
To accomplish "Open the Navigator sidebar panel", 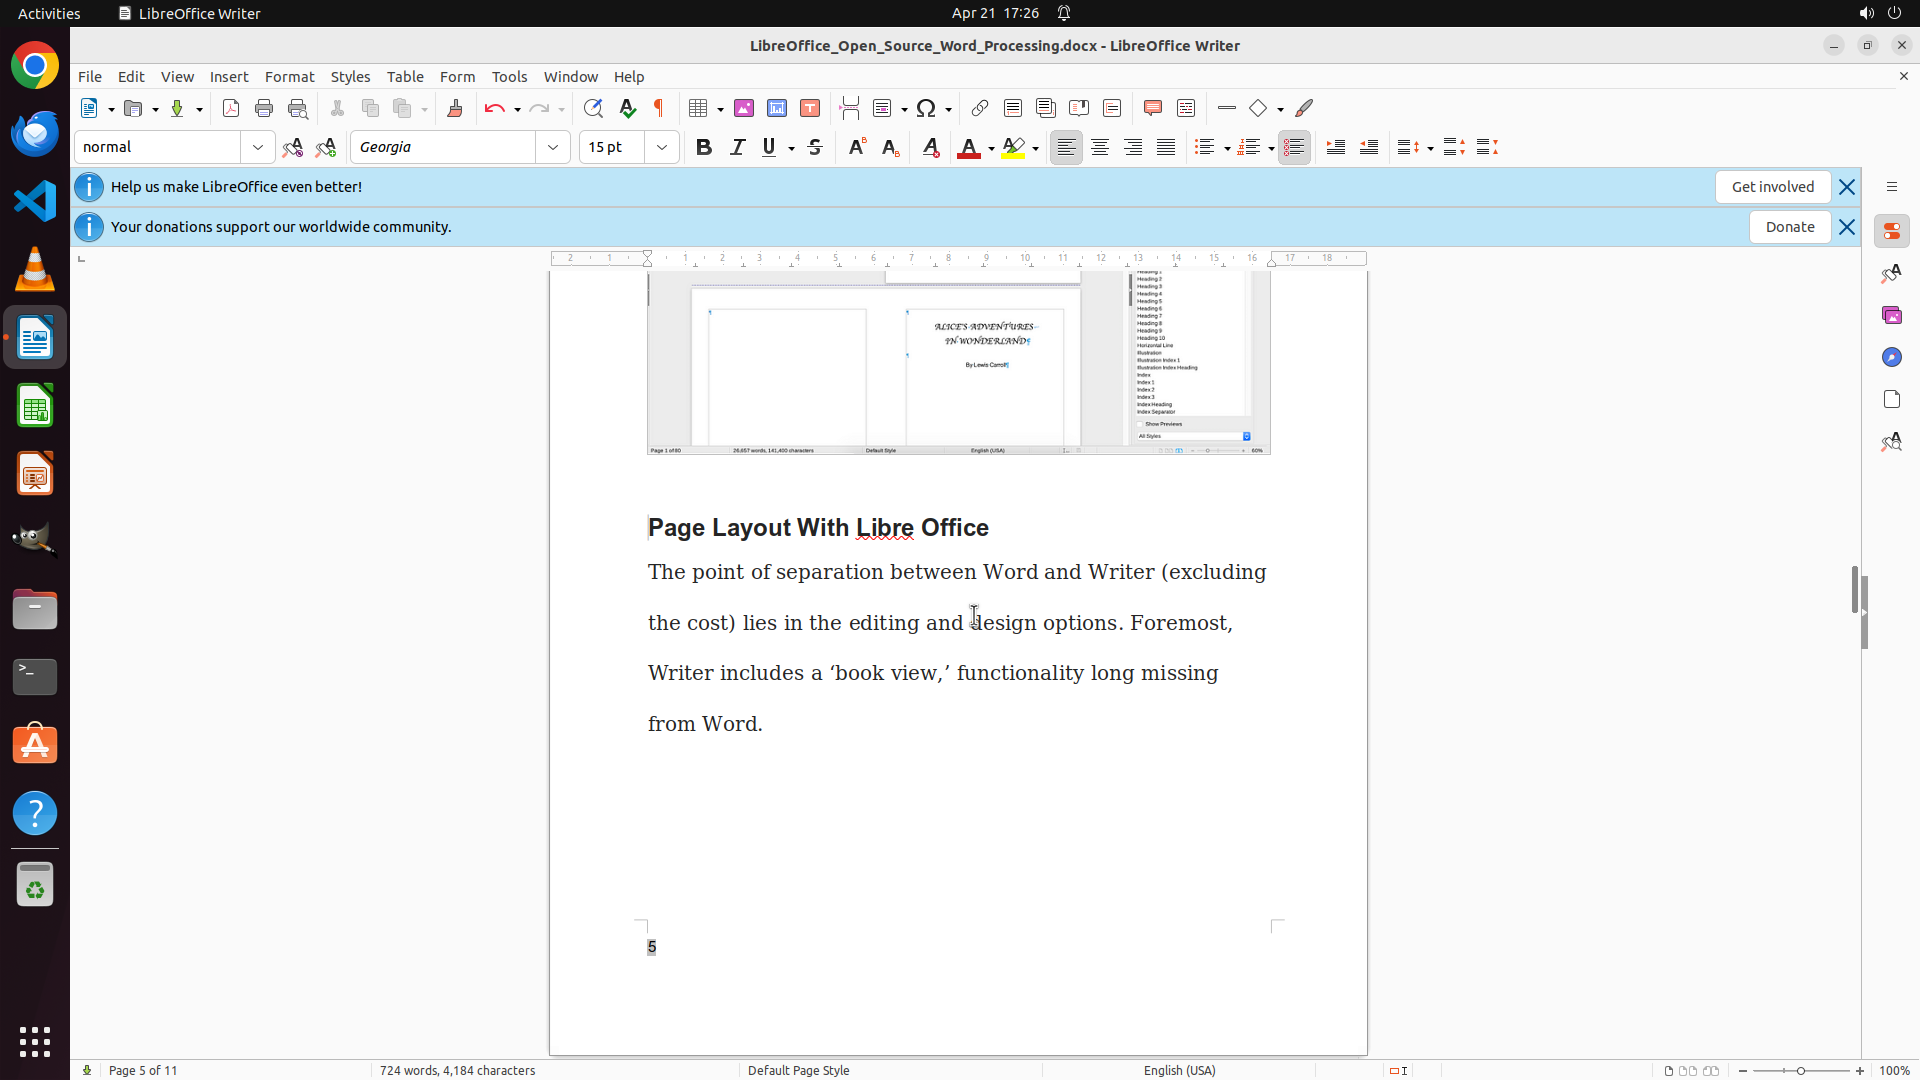I will 1891,357.
